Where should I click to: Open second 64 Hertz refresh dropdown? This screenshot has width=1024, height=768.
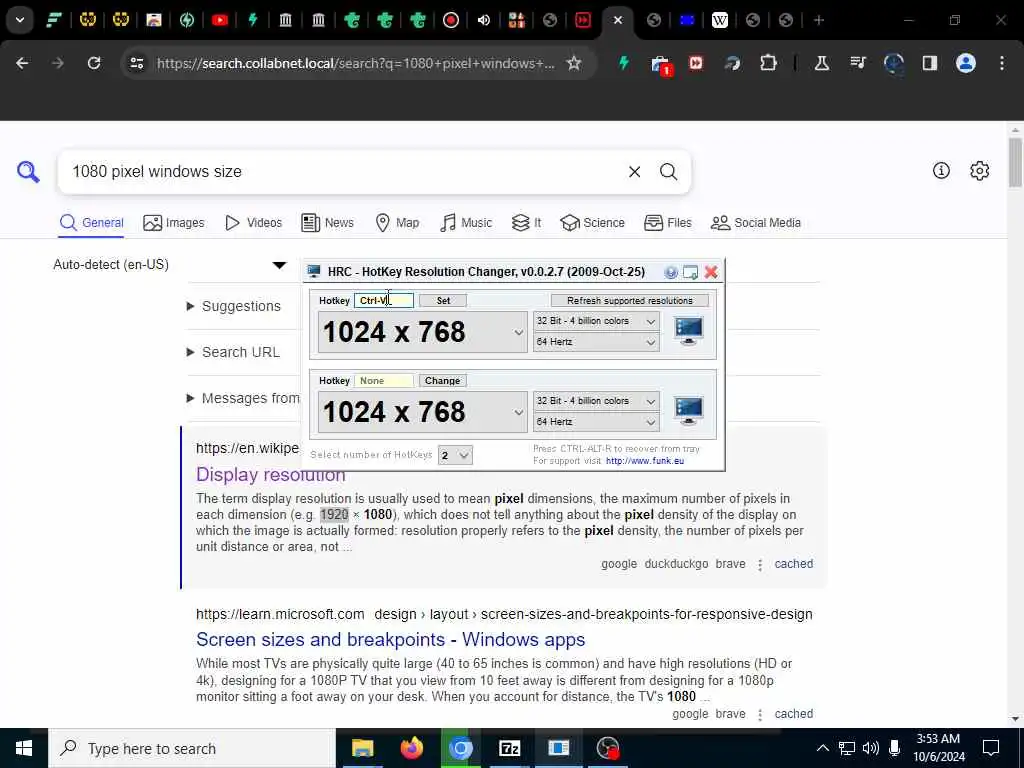pyautogui.click(x=596, y=421)
